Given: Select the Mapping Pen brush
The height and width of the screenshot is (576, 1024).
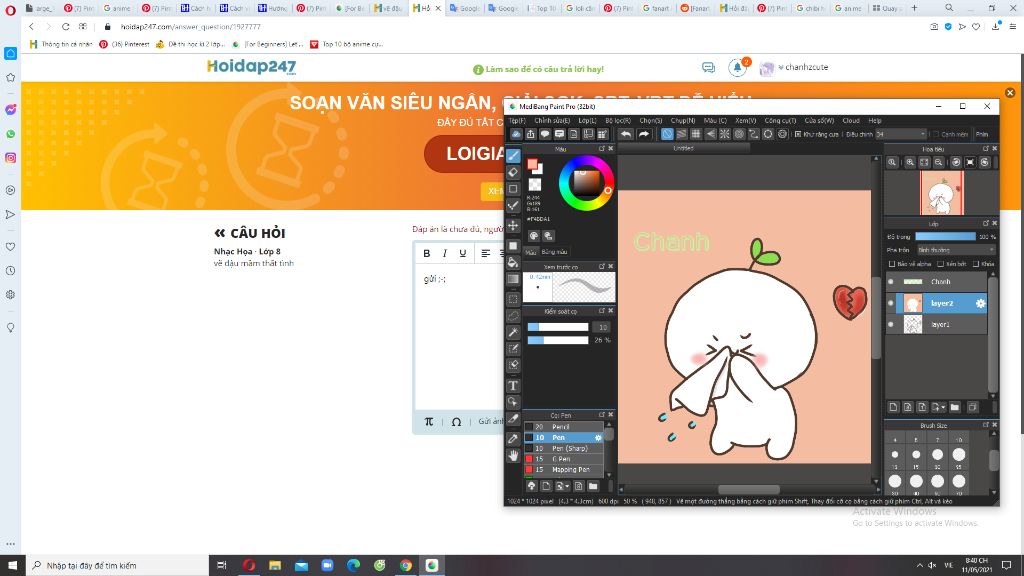Looking at the screenshot, I should click(565, 470).
